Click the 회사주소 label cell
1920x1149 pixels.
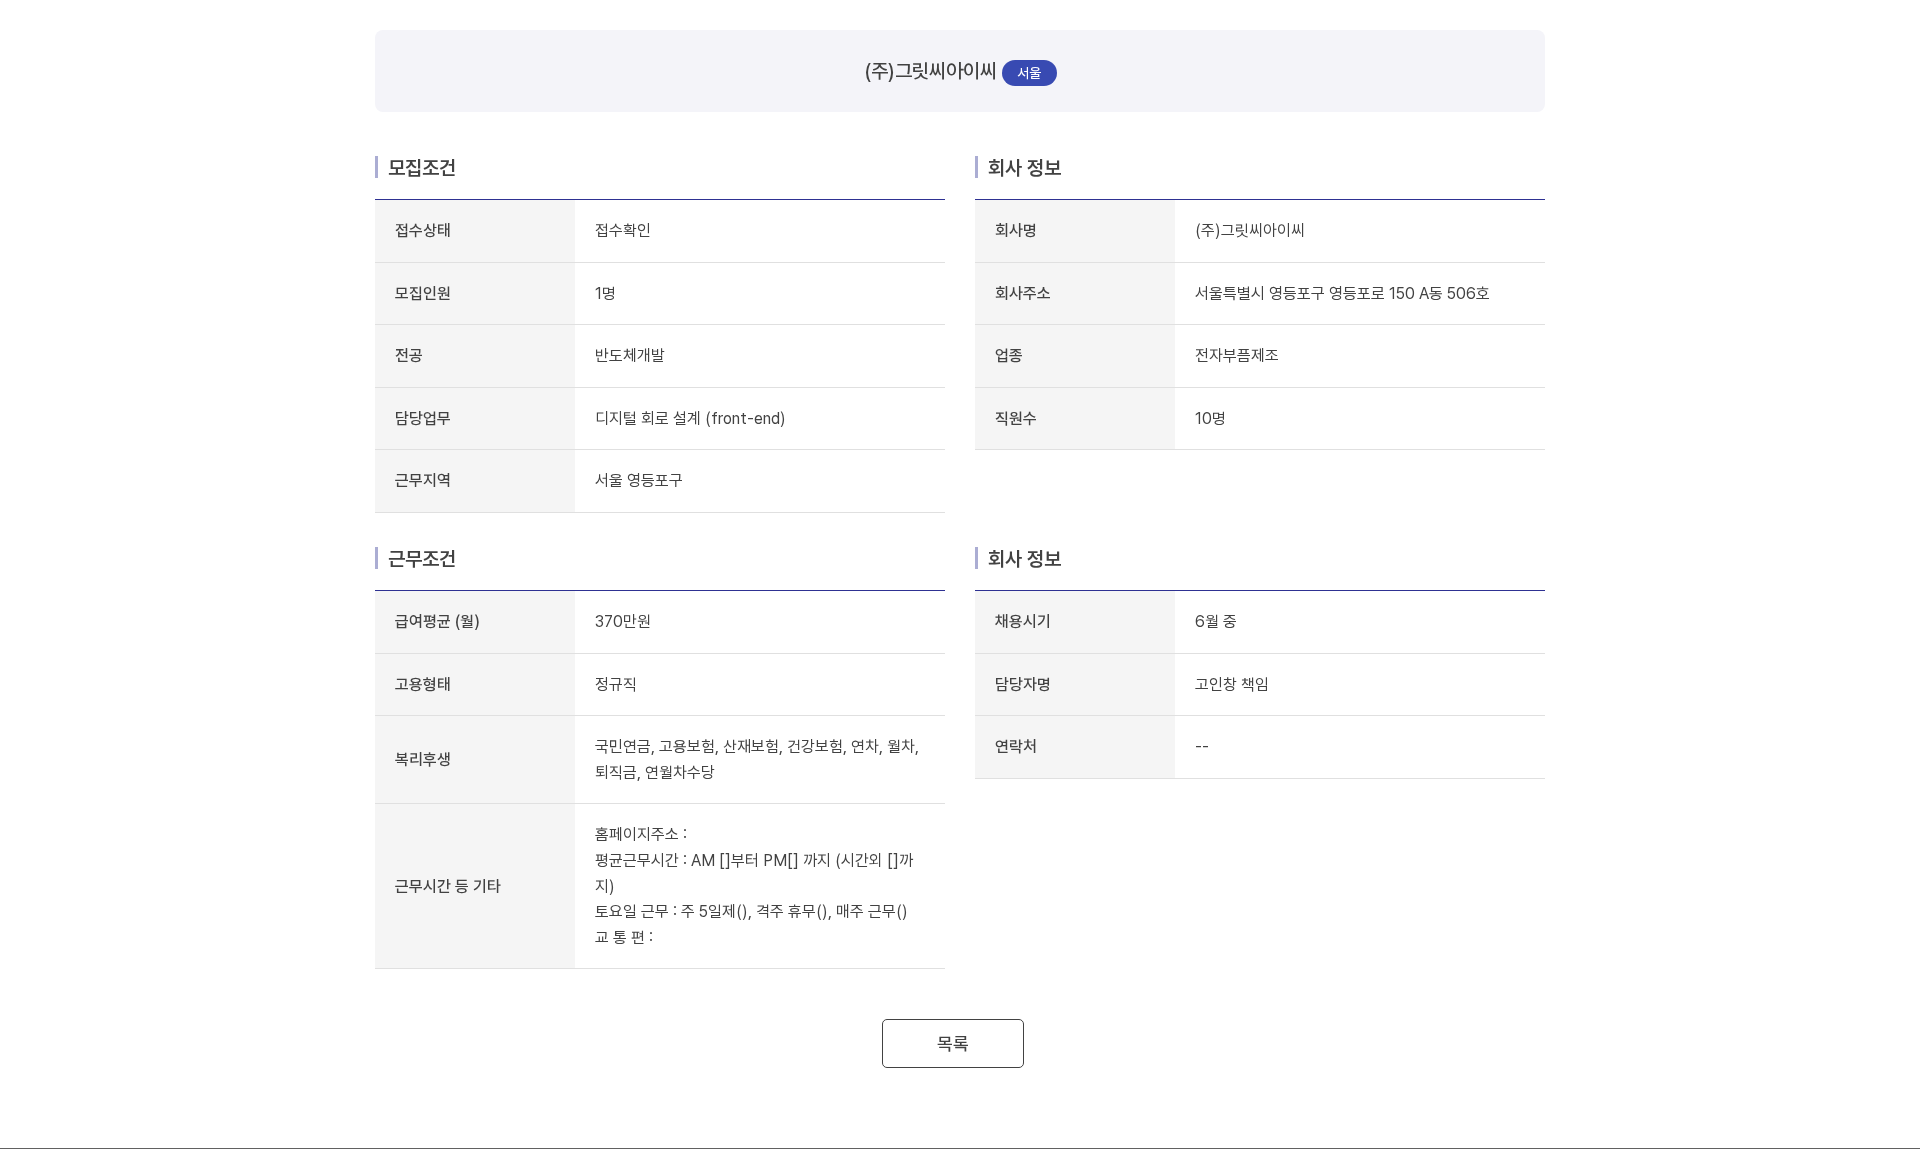coord(1075,293)
